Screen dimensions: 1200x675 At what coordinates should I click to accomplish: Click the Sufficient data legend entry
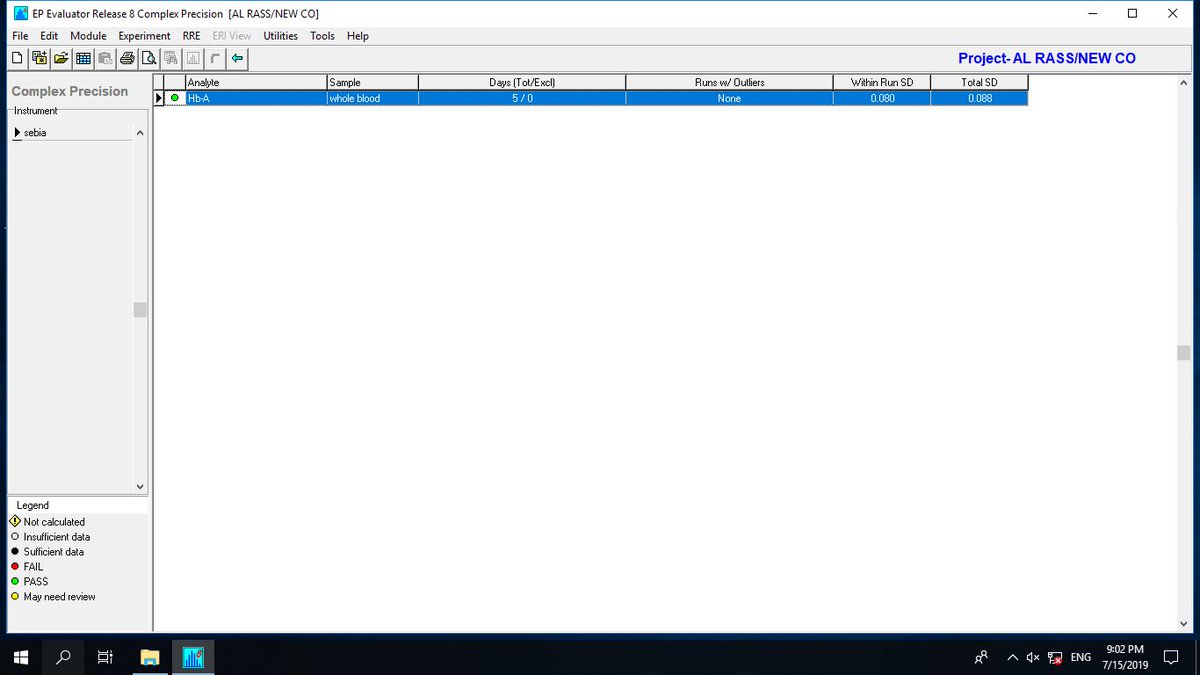pos(47,551)
